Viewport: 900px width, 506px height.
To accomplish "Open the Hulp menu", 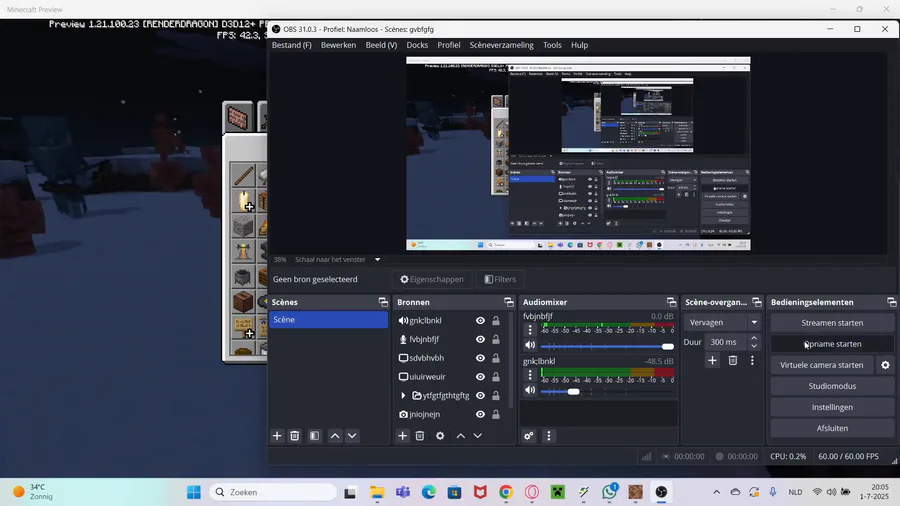I will tap(580, 45).
